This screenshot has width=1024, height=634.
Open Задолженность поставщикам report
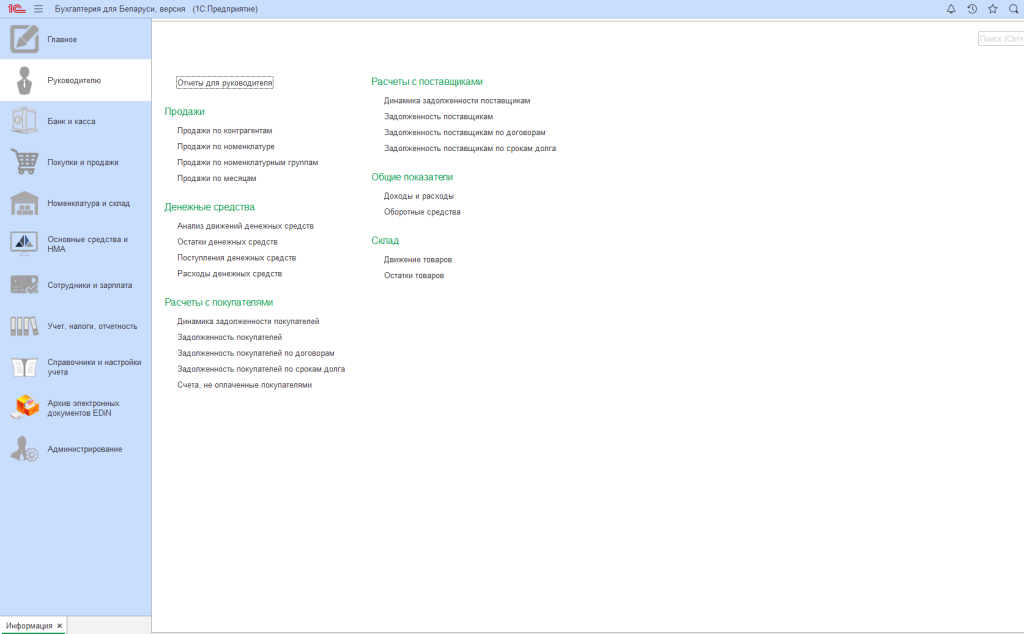point(438,117)
